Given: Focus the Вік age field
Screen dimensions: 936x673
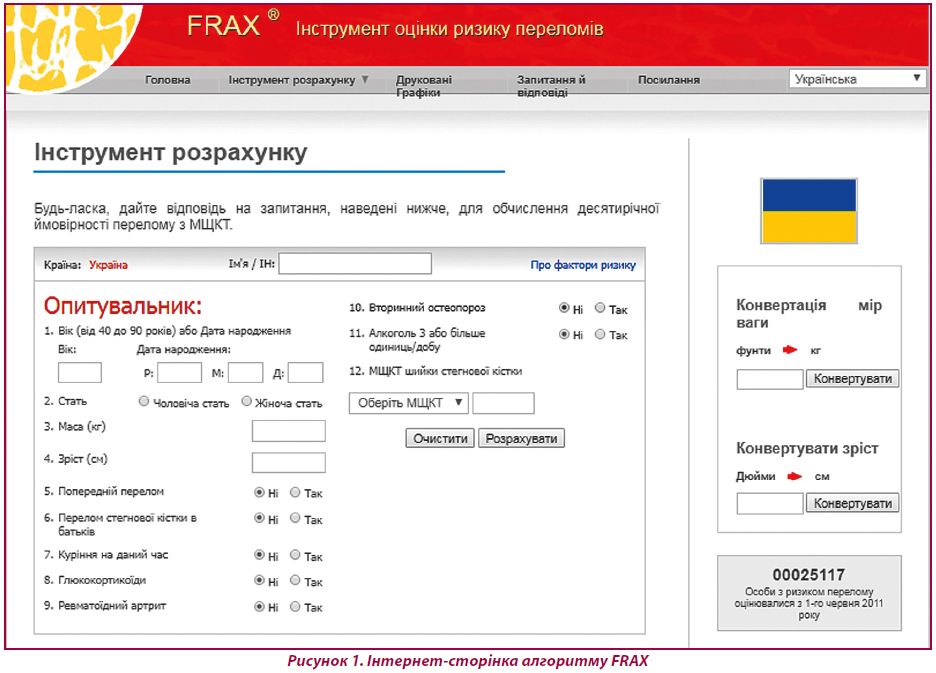Looking at the screenshot, I should pos(79,373).
